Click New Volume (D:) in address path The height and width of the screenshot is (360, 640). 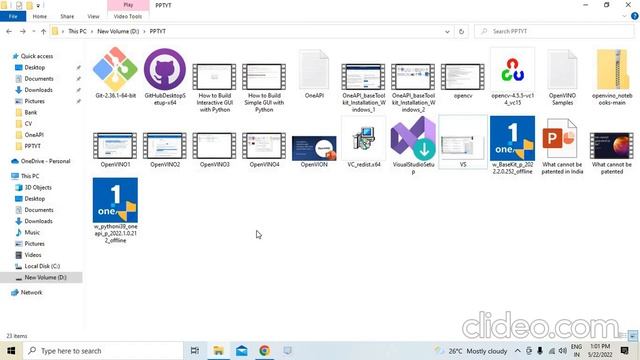[x=118, y=31]
